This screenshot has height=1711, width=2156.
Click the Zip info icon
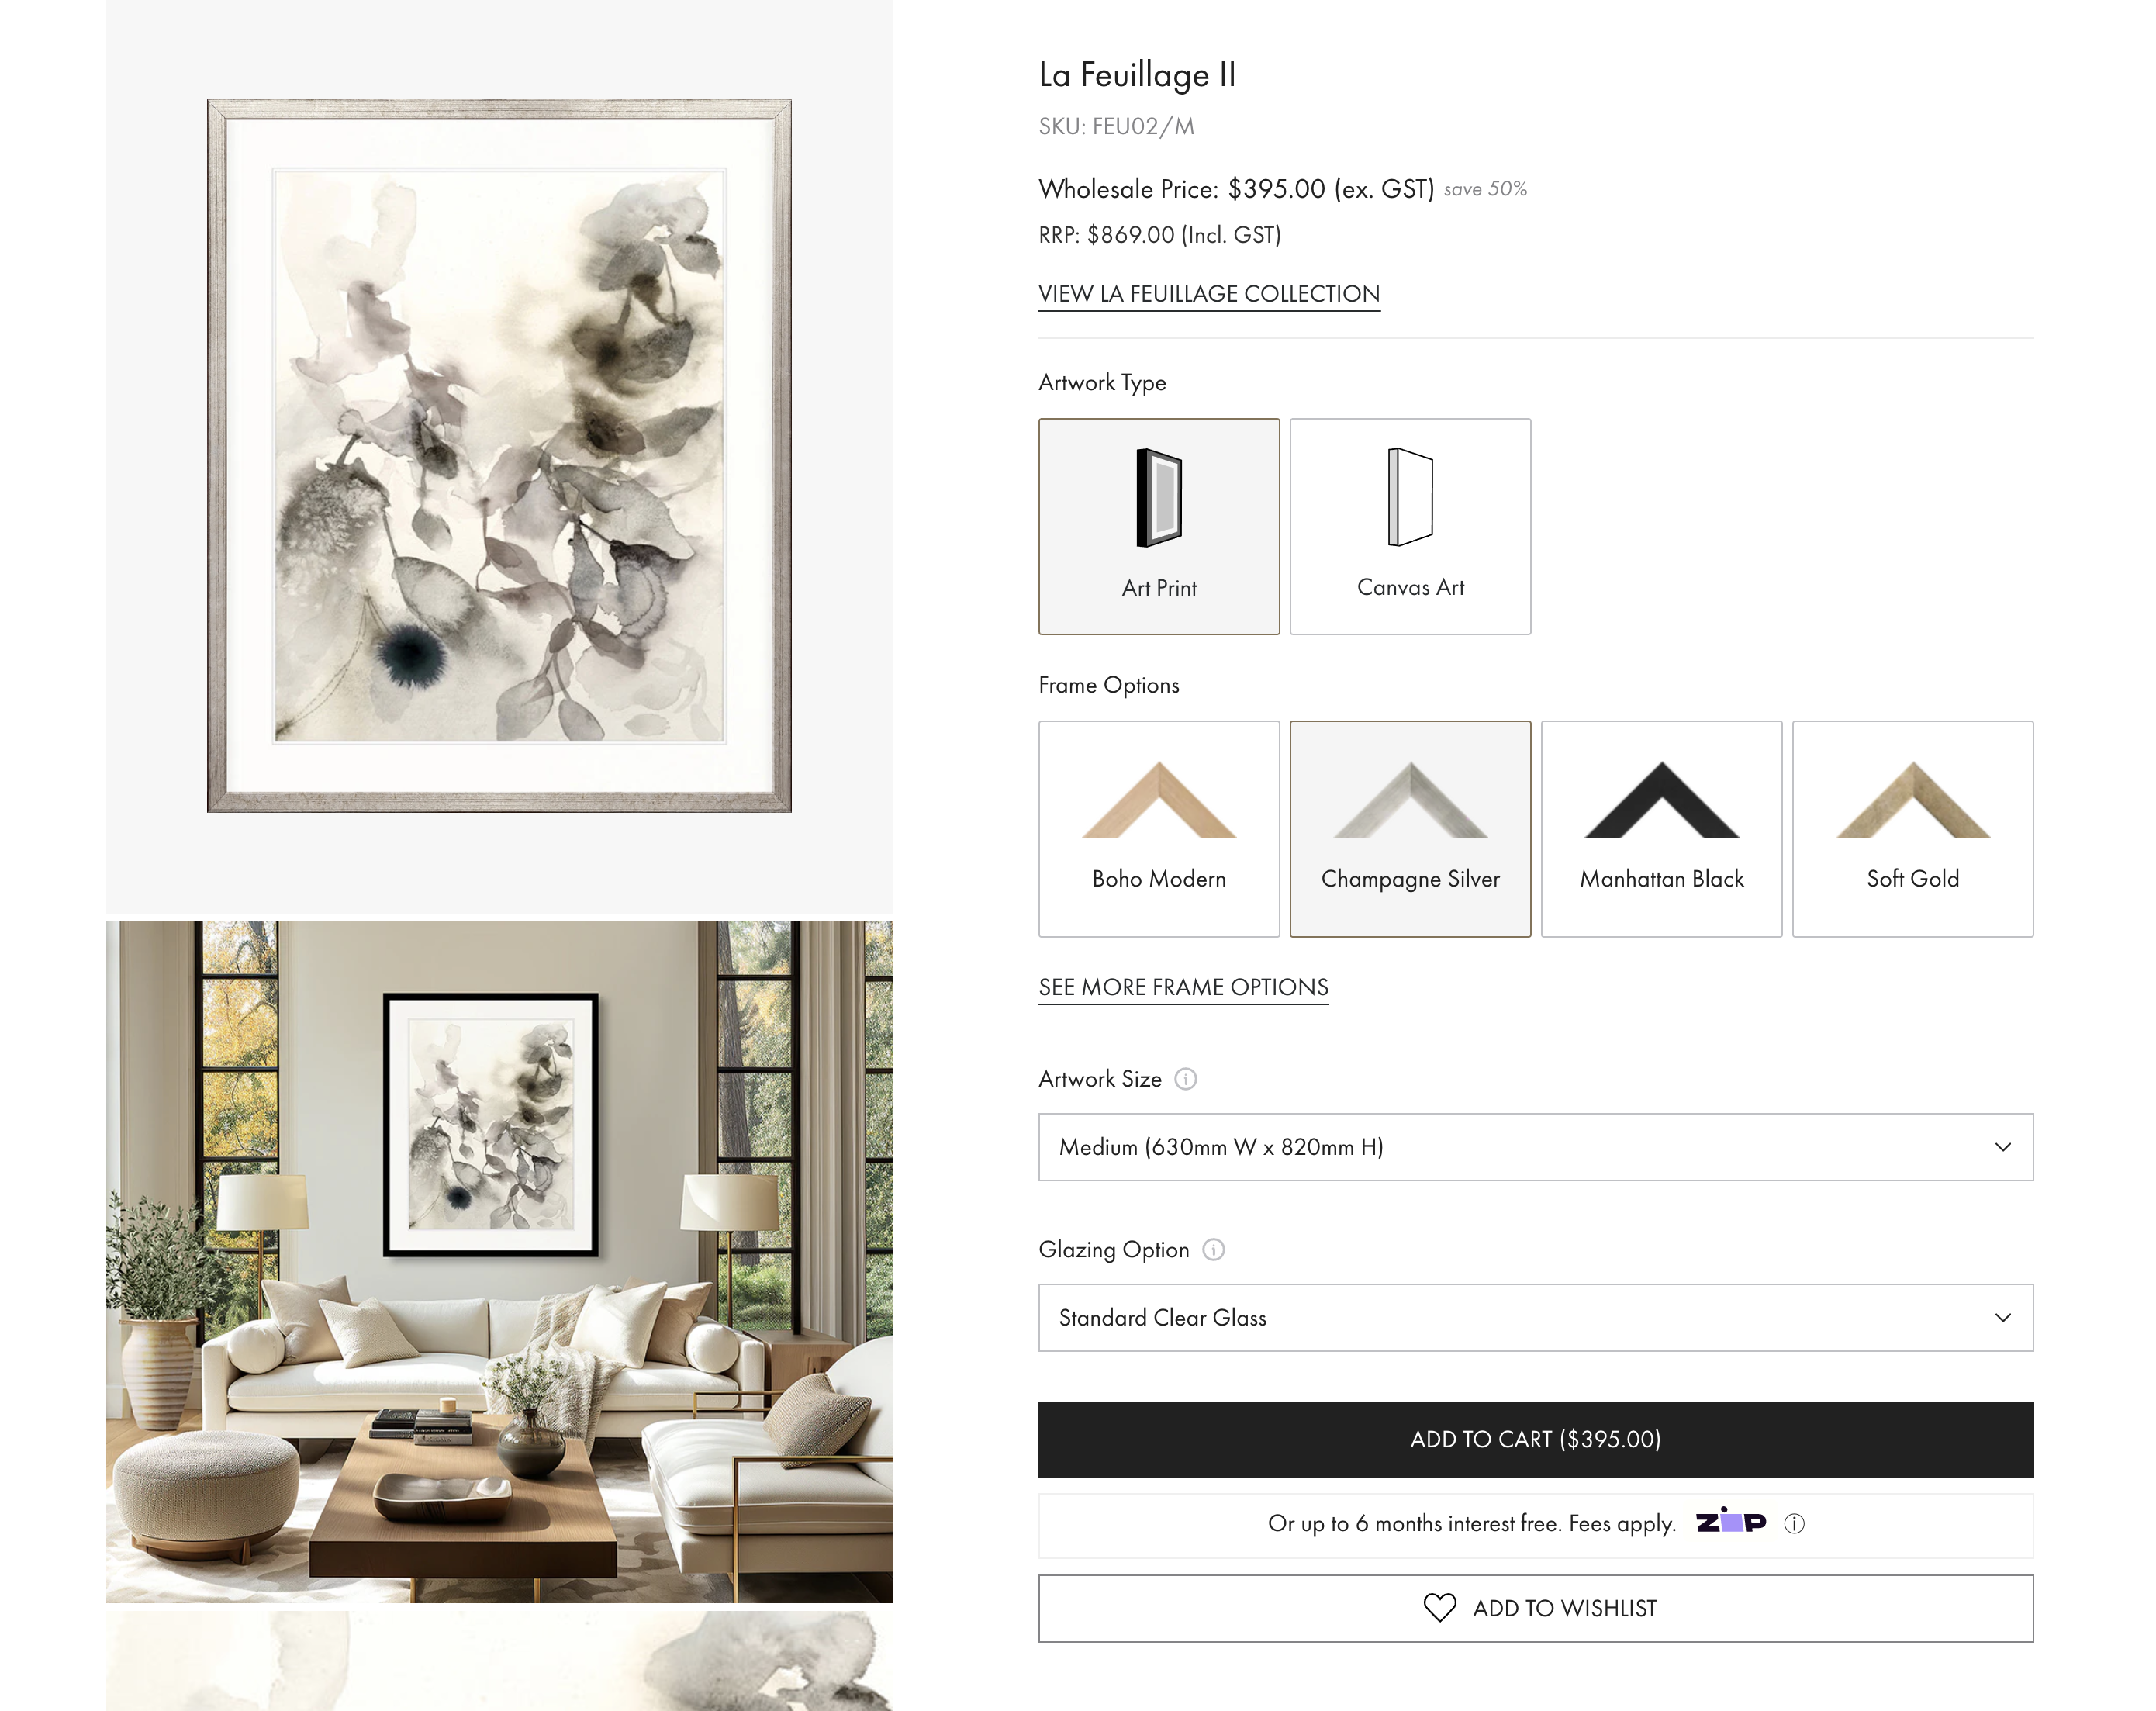pos(1794,1523)
